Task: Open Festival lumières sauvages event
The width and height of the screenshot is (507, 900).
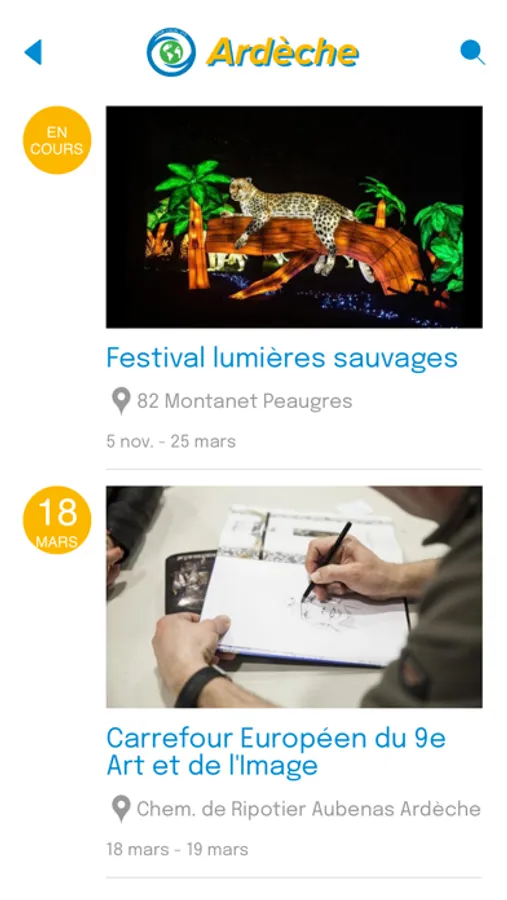Action: (282, 358)
